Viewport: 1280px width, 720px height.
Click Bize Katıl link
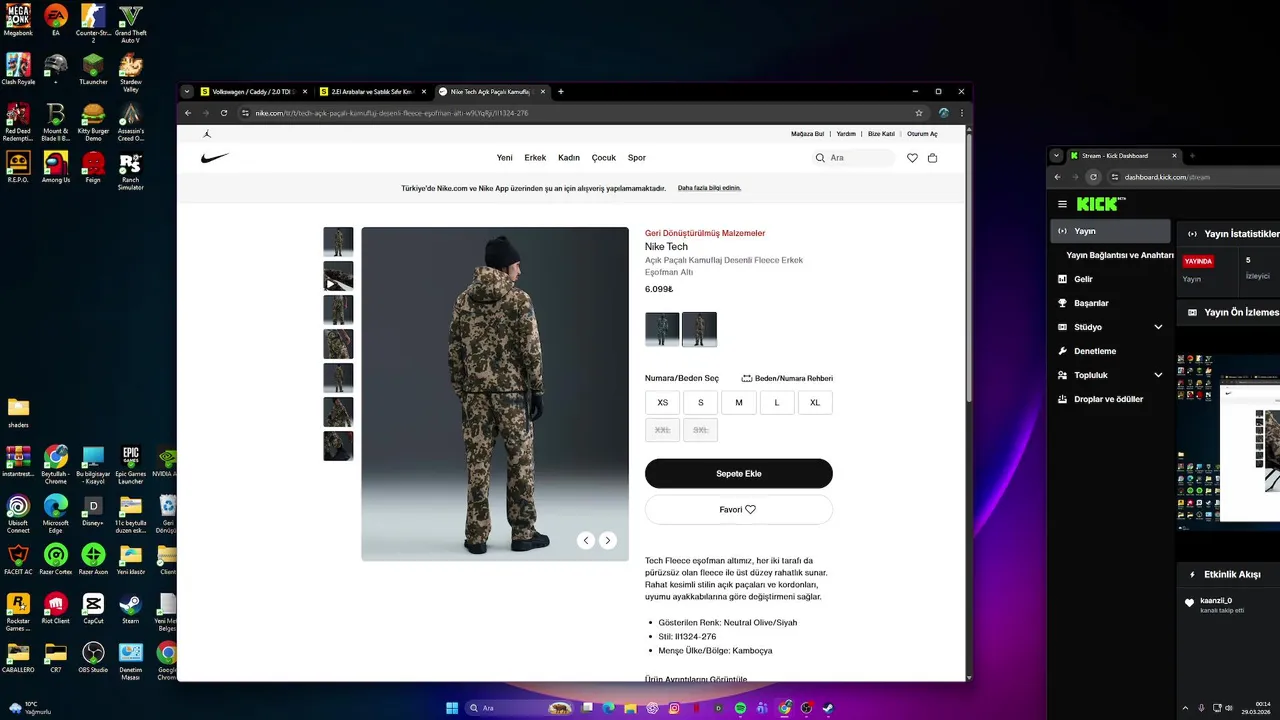(x=881, y=133)
